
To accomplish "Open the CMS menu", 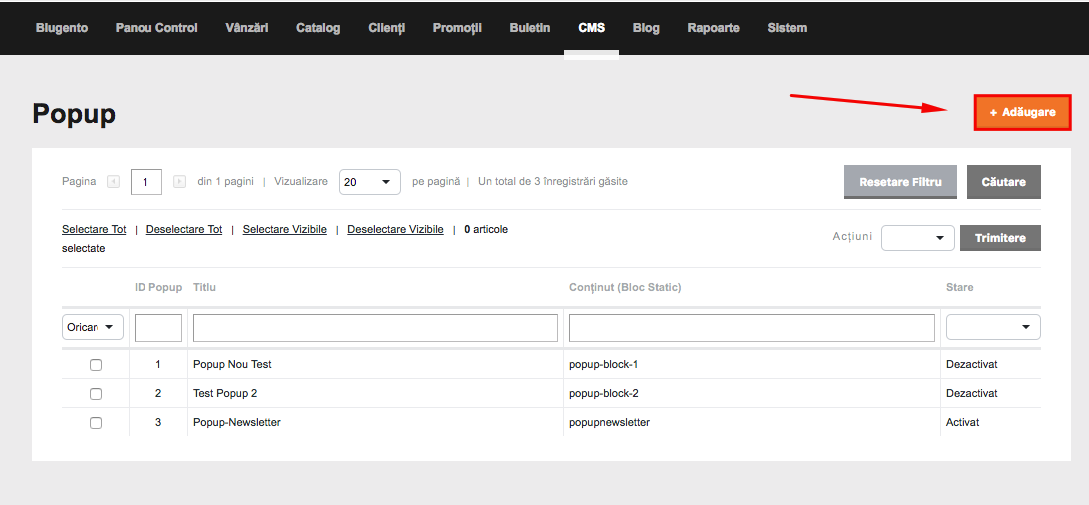I will (592, 28).
